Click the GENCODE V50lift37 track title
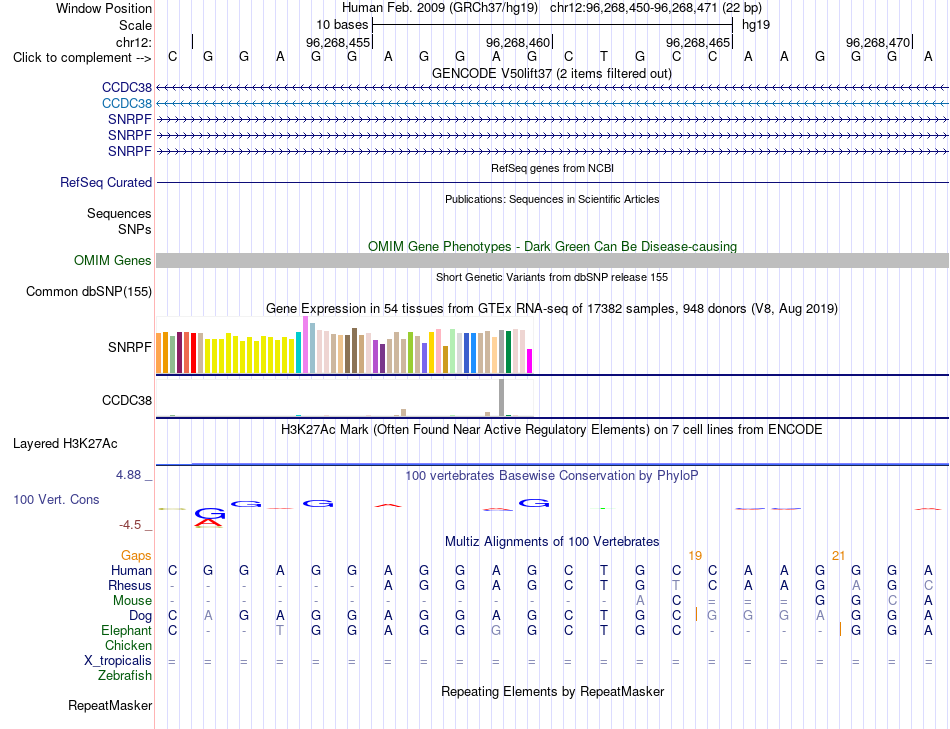 tap(552, 74)
